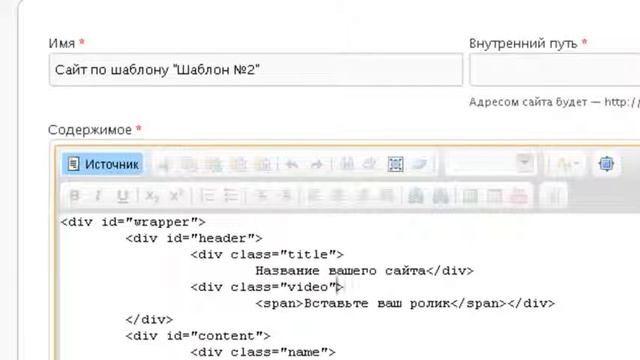
Task: Insert a bulleted list
Action: click(232, 196)
